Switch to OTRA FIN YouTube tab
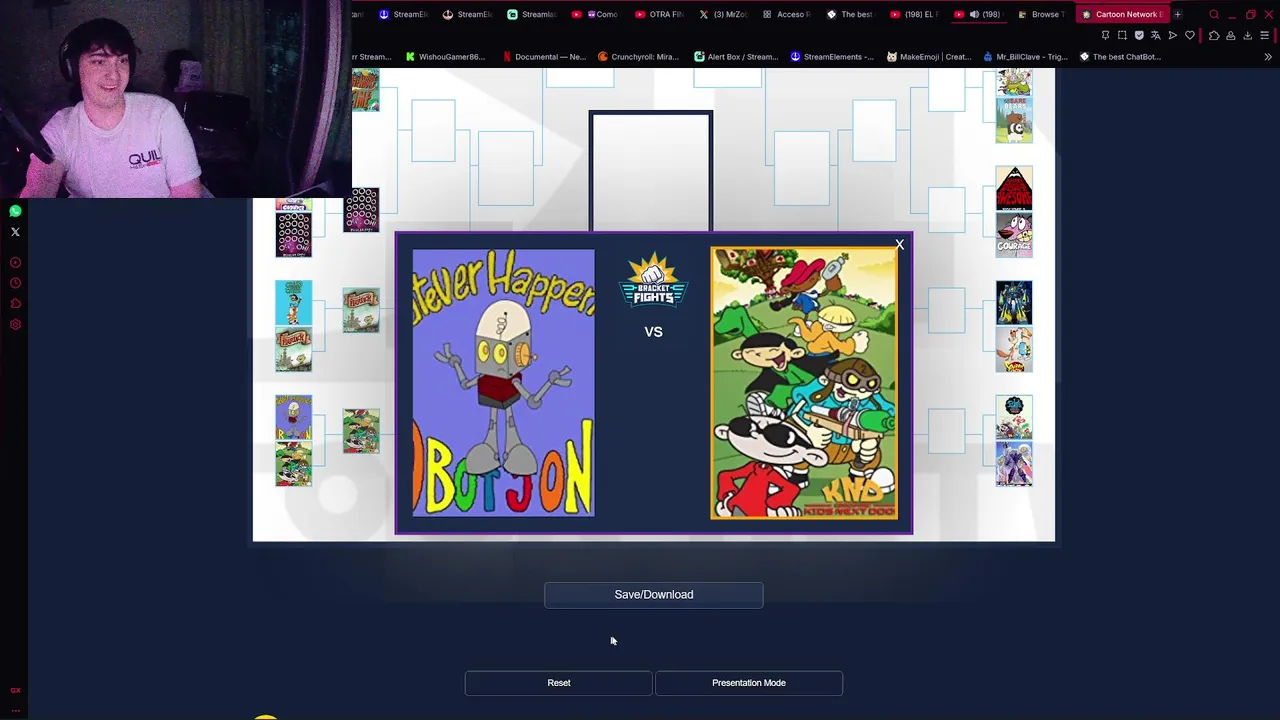 click(x=660, y=14)
